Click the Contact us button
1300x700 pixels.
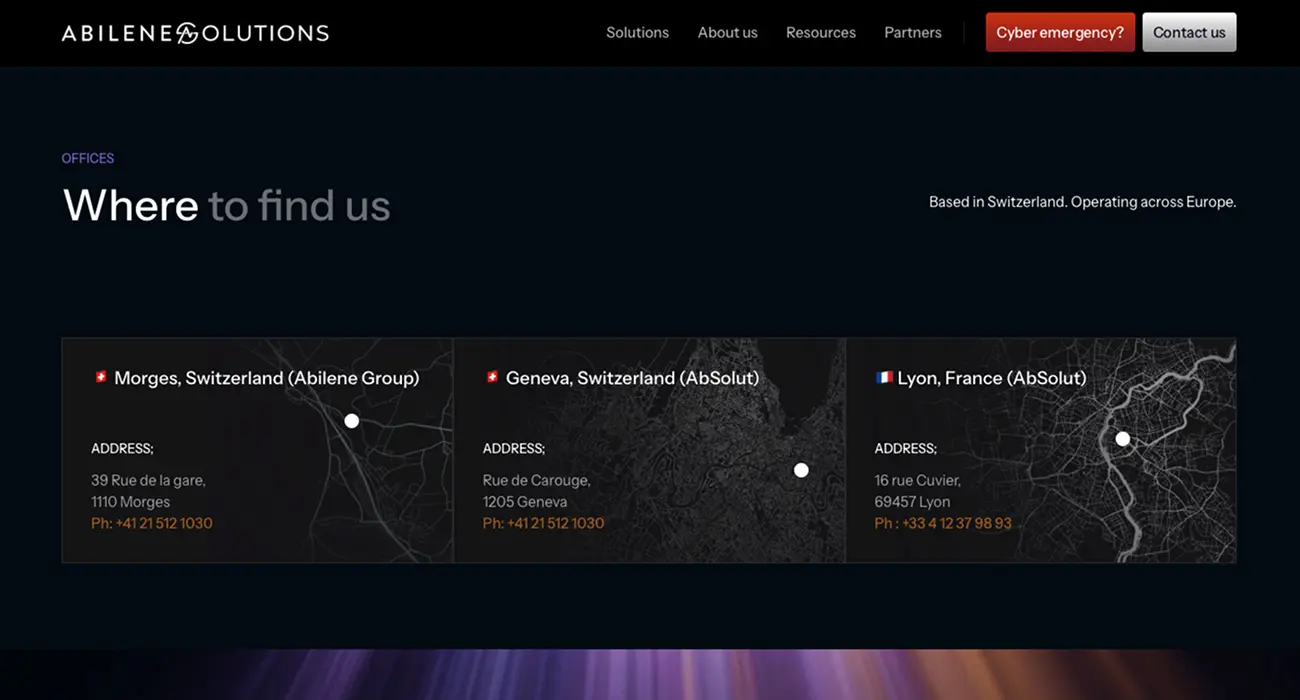pyautogui.click(x=1189, y=32)
